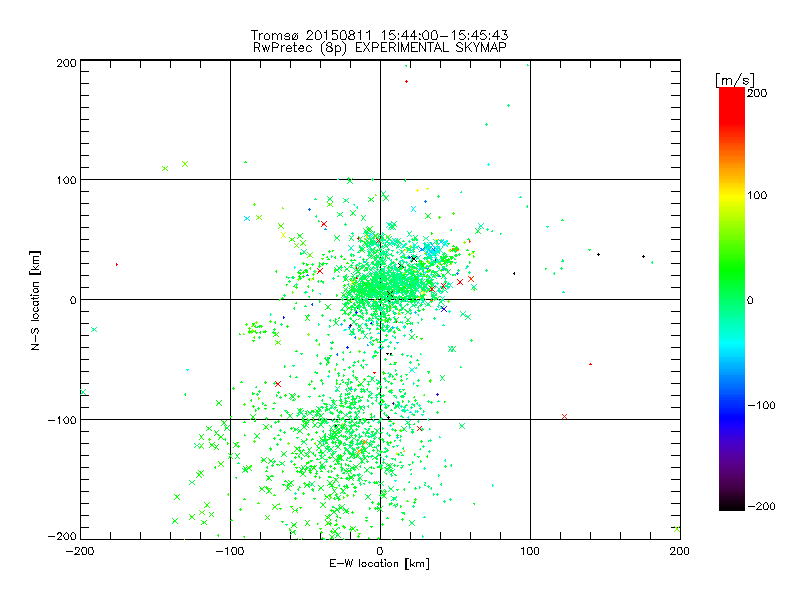Click the '100' tick label on E-W axis

coord(530,551)
